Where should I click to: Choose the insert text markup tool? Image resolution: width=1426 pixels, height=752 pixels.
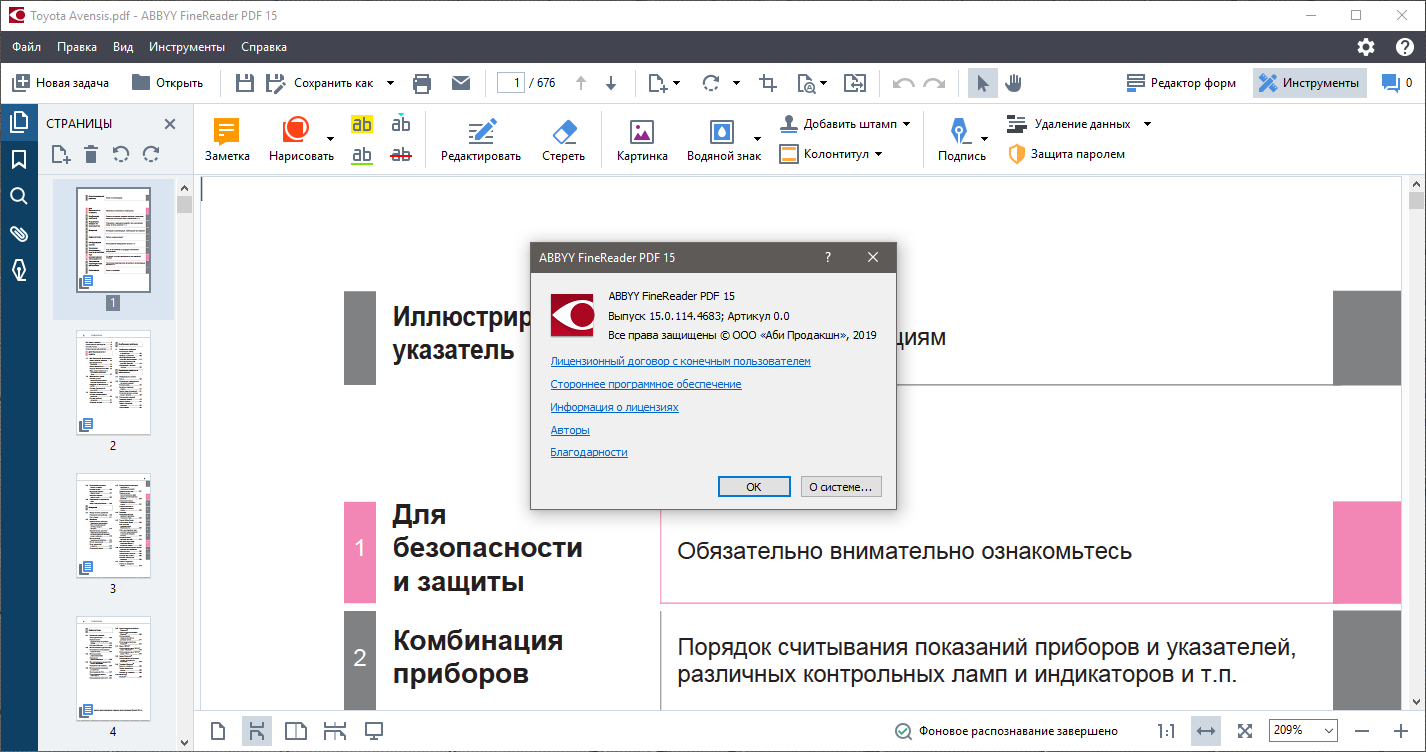pos(401,124)
